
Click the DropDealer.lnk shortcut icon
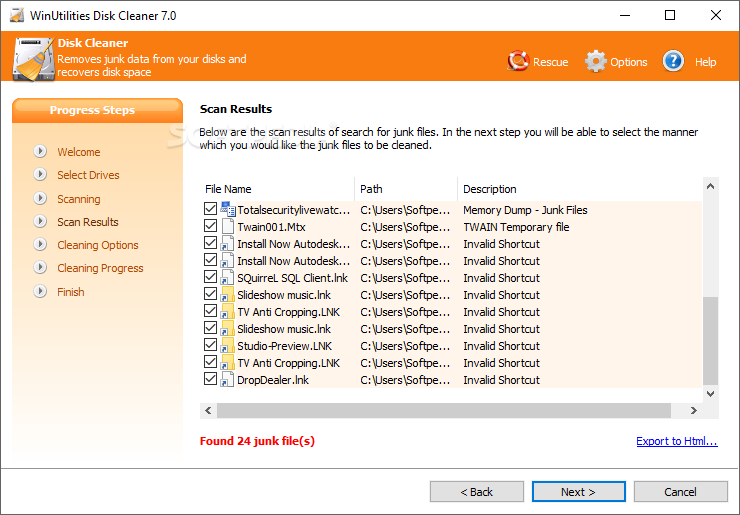[227, 380]
